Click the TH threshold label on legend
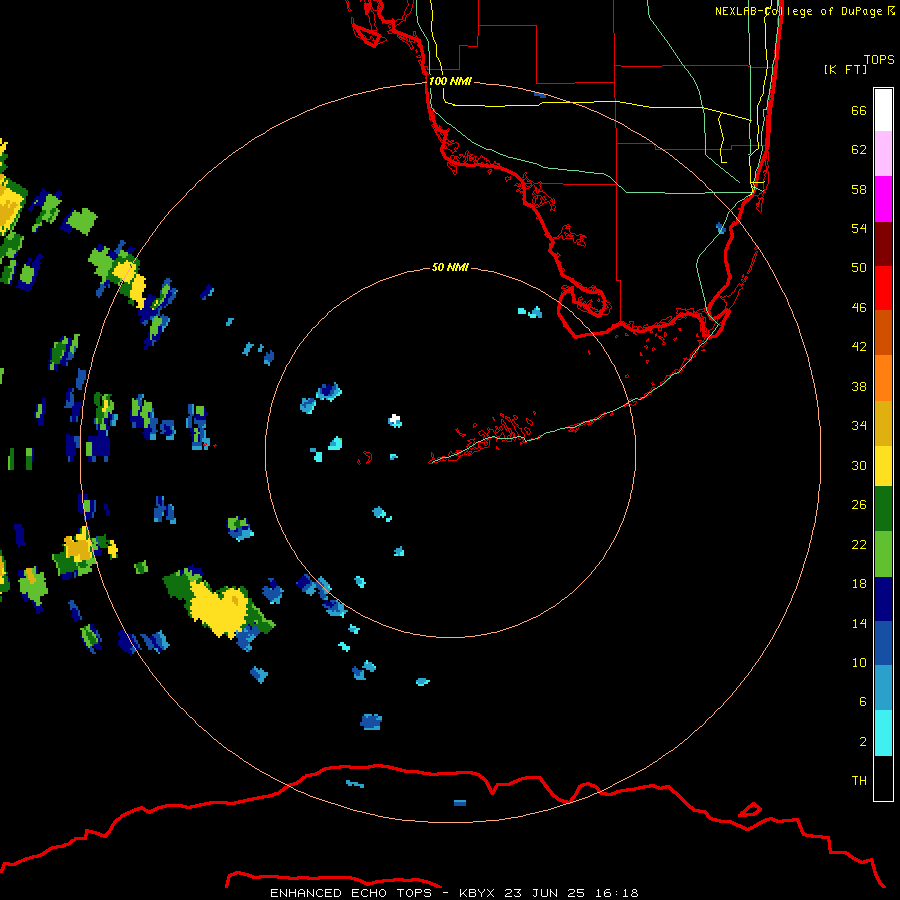 click(859, 781)
